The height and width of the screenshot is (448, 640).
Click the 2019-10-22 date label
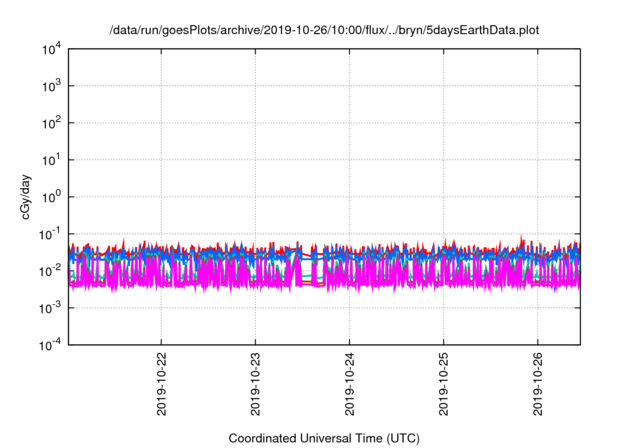[162, 384]
